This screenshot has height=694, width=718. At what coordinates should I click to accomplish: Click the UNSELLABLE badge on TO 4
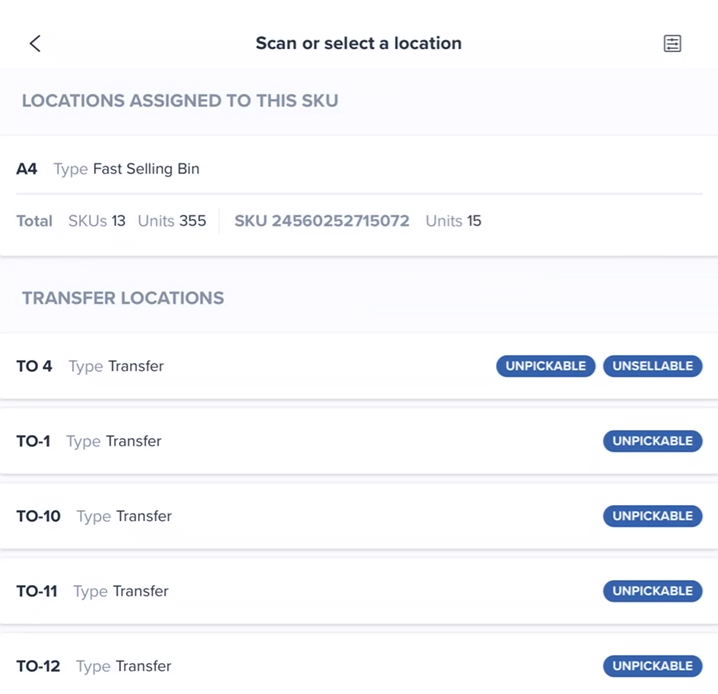tap(653, 366)
